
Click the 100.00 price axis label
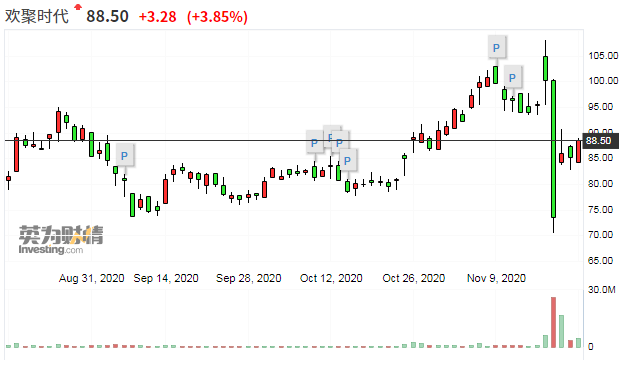pos(603,81)
